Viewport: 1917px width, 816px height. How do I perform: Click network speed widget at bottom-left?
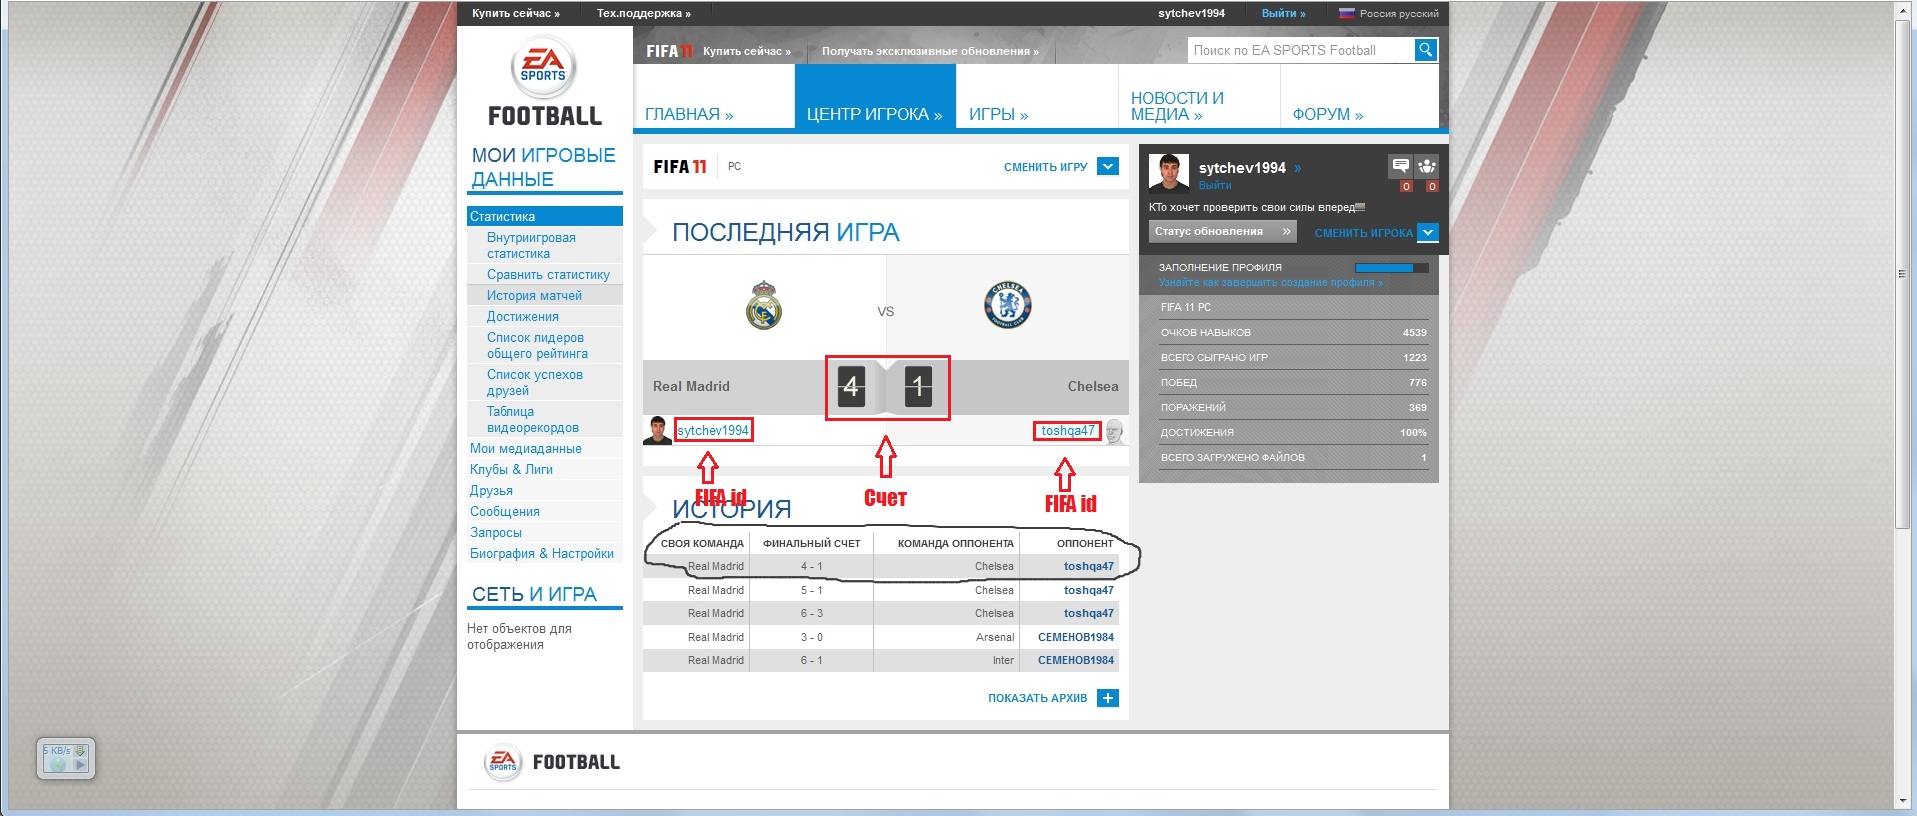click(x=65, y=758)
